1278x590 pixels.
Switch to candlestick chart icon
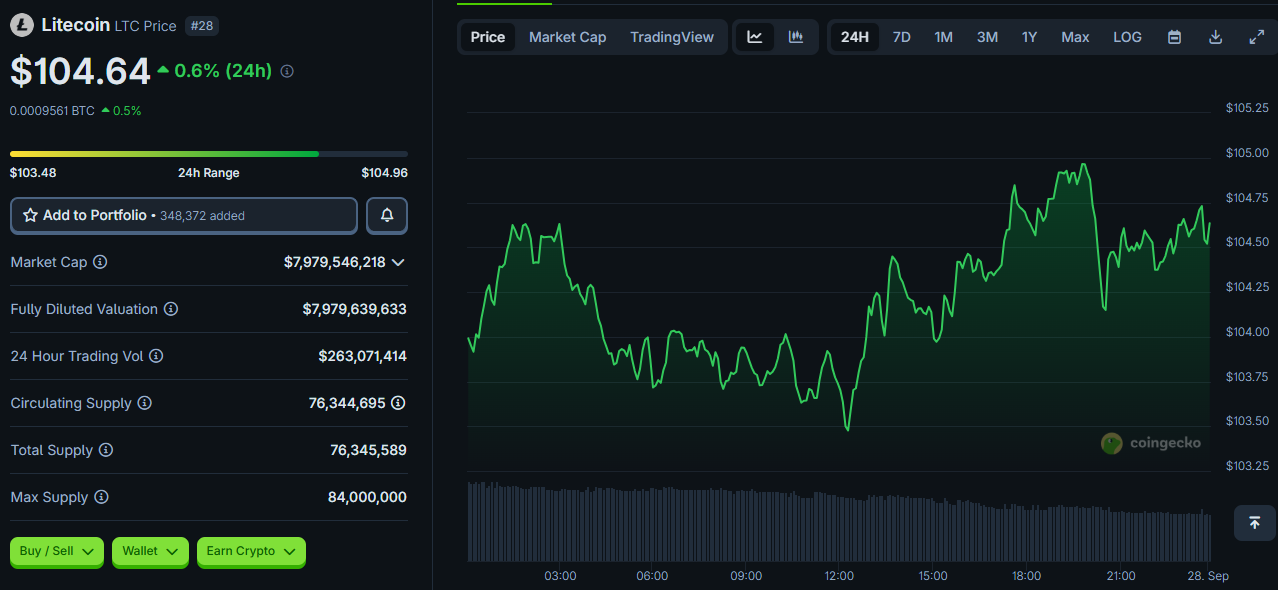tap(796, 37)
